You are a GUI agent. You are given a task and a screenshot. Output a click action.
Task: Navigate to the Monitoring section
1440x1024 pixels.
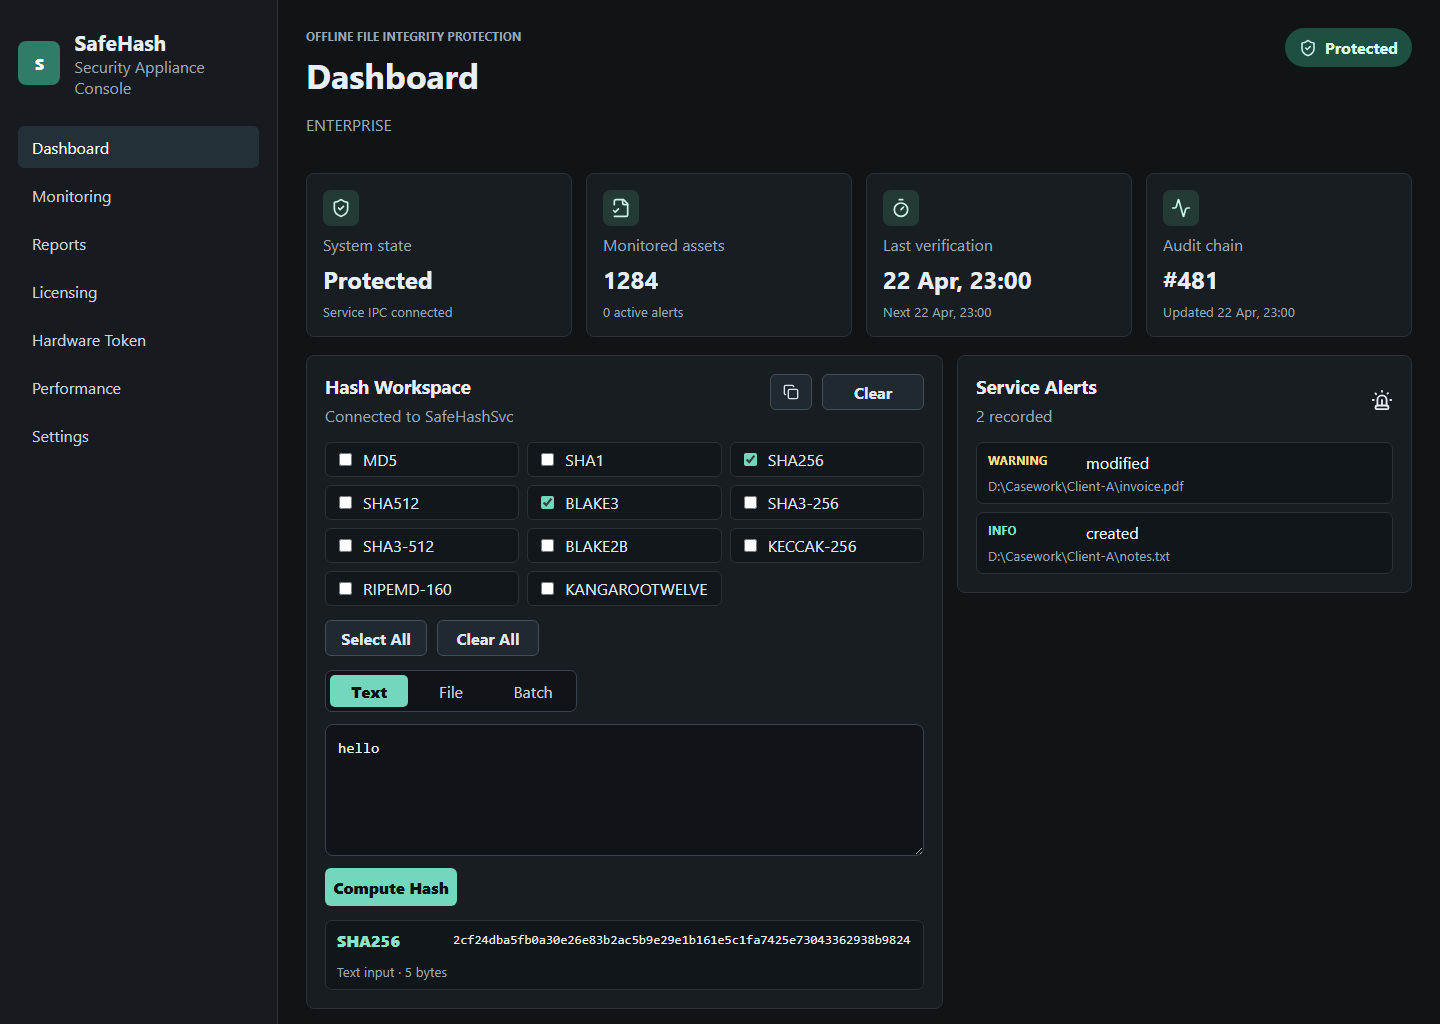point(71,196)
